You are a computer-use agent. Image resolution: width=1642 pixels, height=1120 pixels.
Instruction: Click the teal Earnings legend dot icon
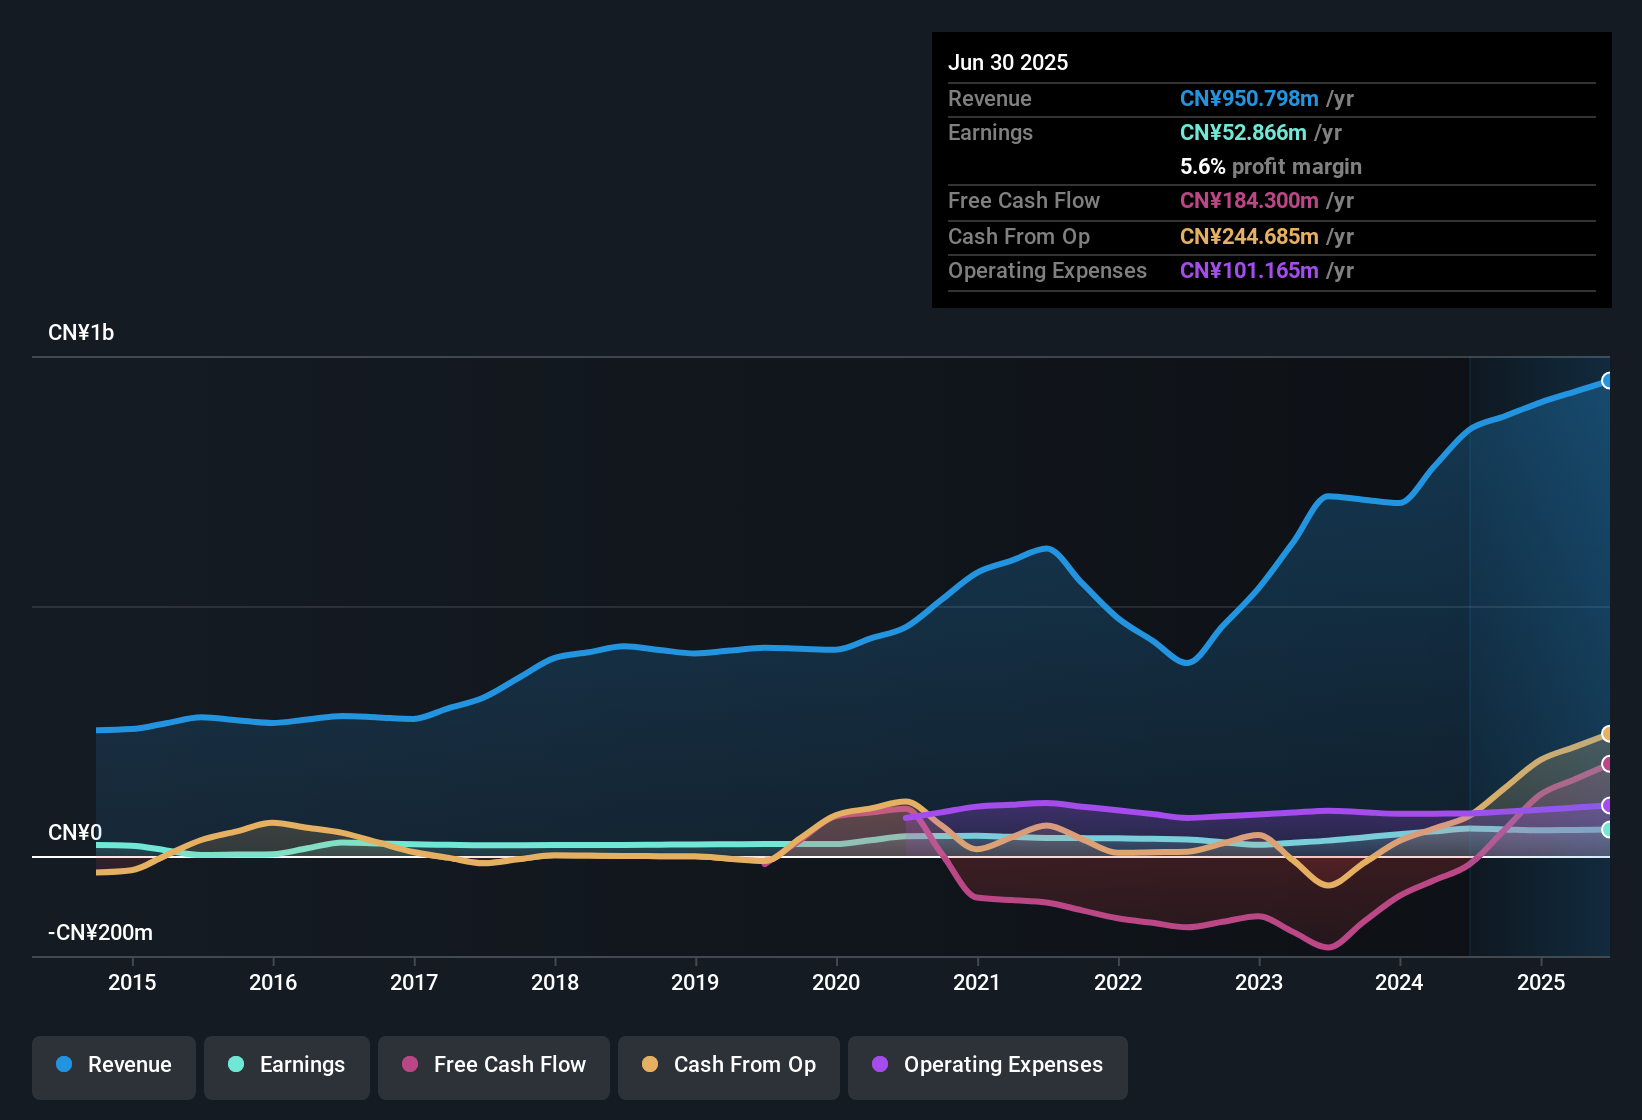tap(234, 1065)
